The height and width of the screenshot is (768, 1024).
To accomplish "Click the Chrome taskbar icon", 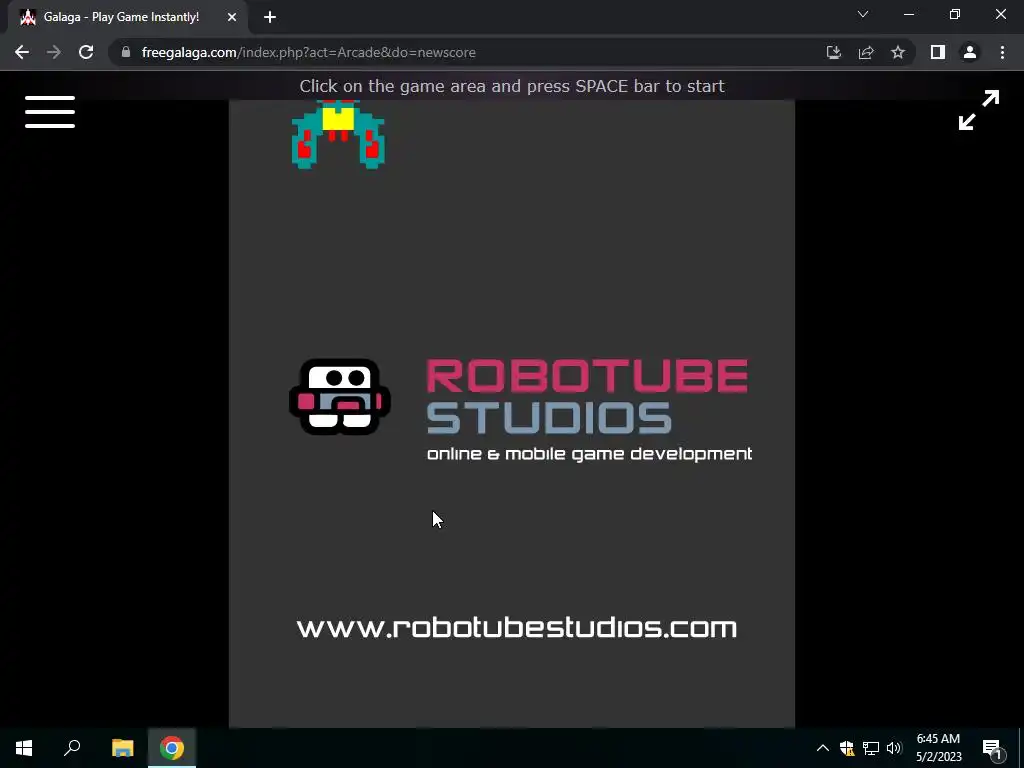I will 172,748.
